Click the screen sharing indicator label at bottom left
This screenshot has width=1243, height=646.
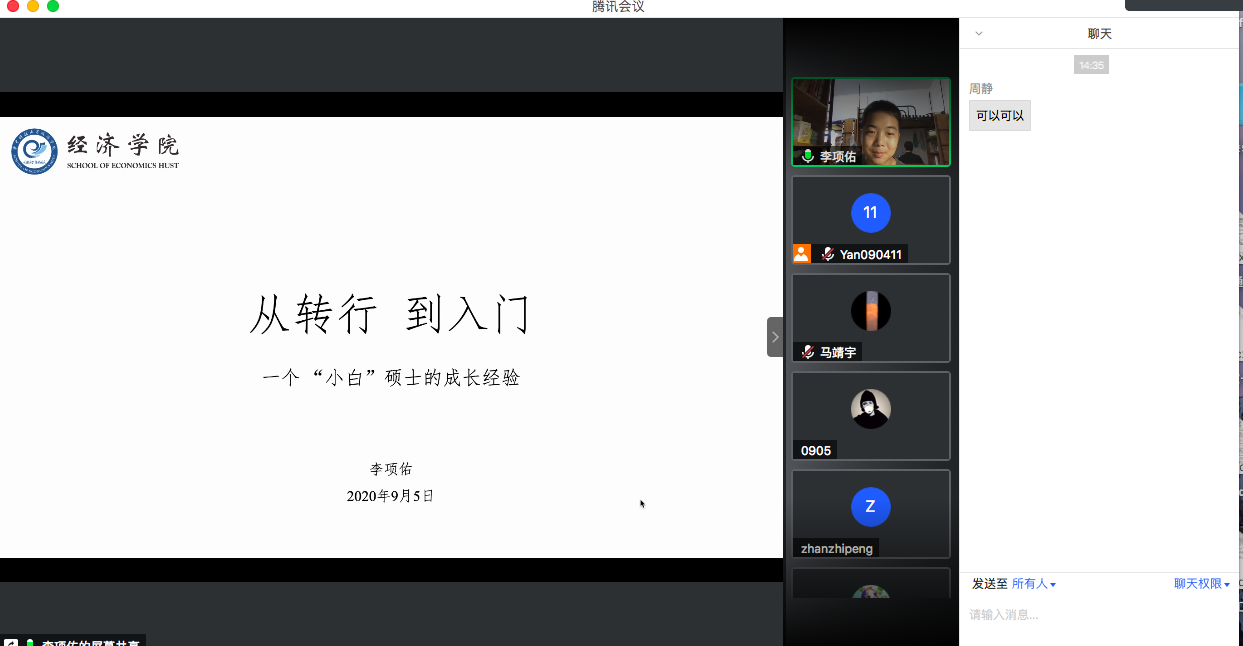[82, 641]
